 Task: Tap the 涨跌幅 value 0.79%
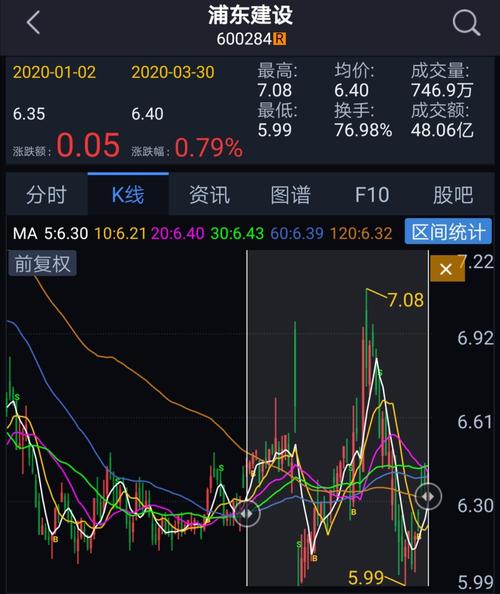(x=209, y=147)
